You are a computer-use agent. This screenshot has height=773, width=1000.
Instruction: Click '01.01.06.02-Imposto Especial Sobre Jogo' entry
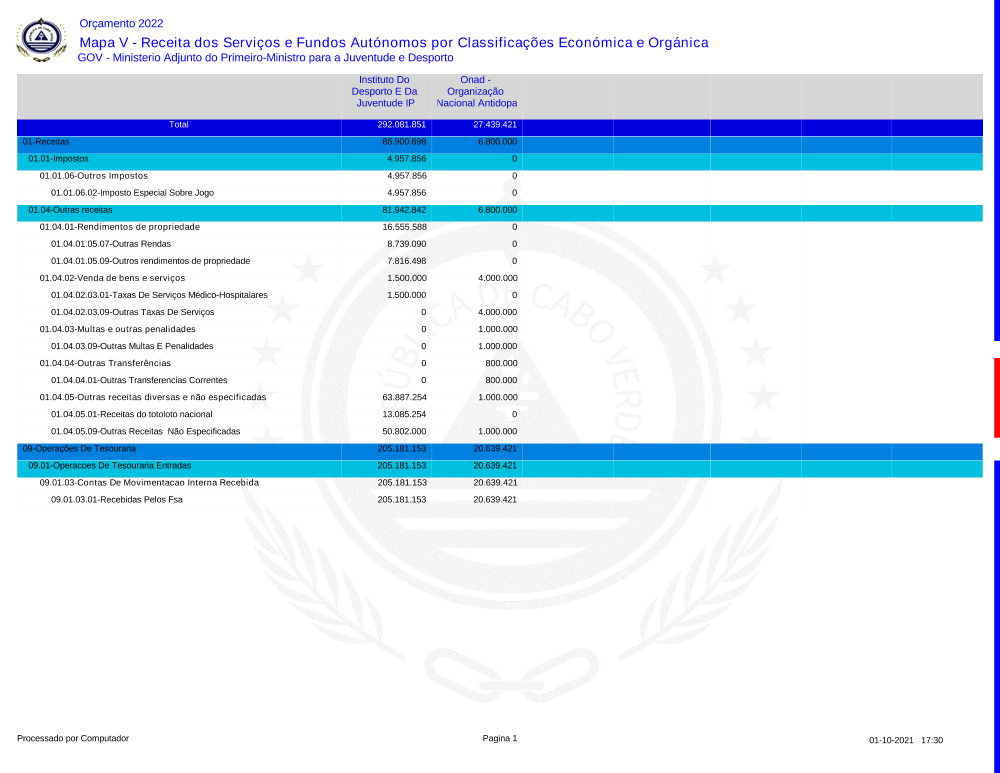click(132, 193)
